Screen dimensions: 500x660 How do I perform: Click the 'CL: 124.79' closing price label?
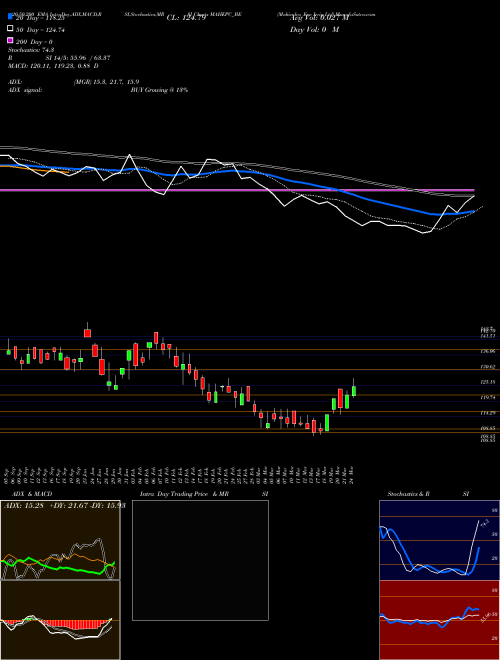186,18
